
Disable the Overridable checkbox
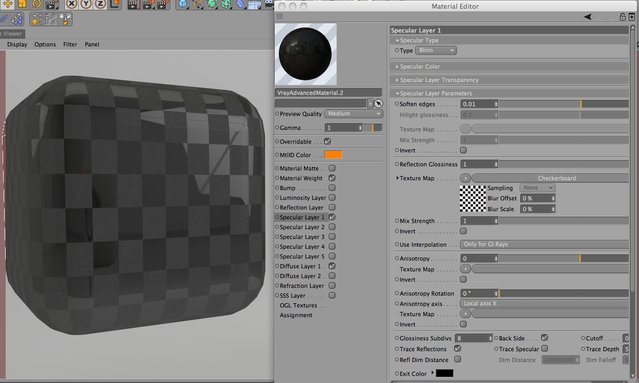(x=327, y=141)
